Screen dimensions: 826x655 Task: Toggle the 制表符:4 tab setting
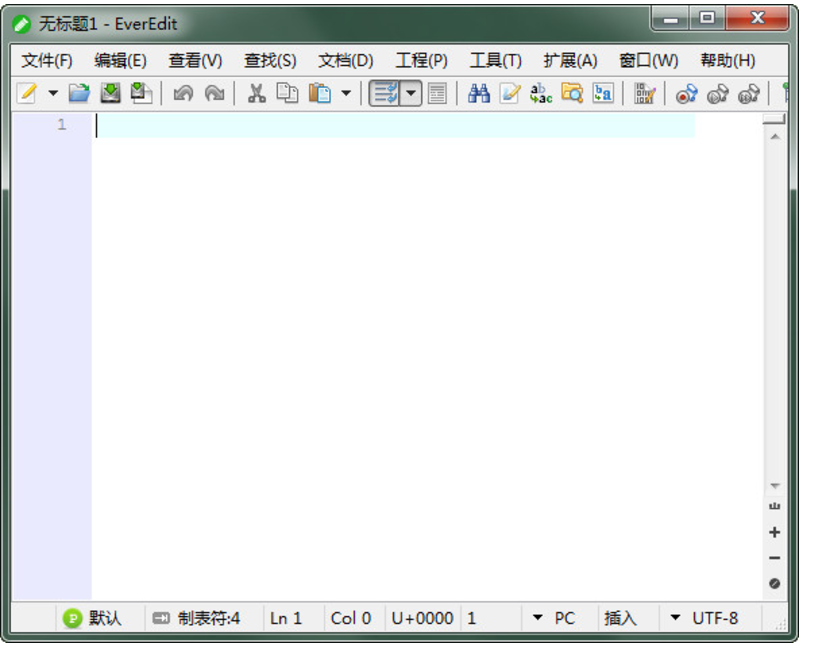click(x=197, y=618)
